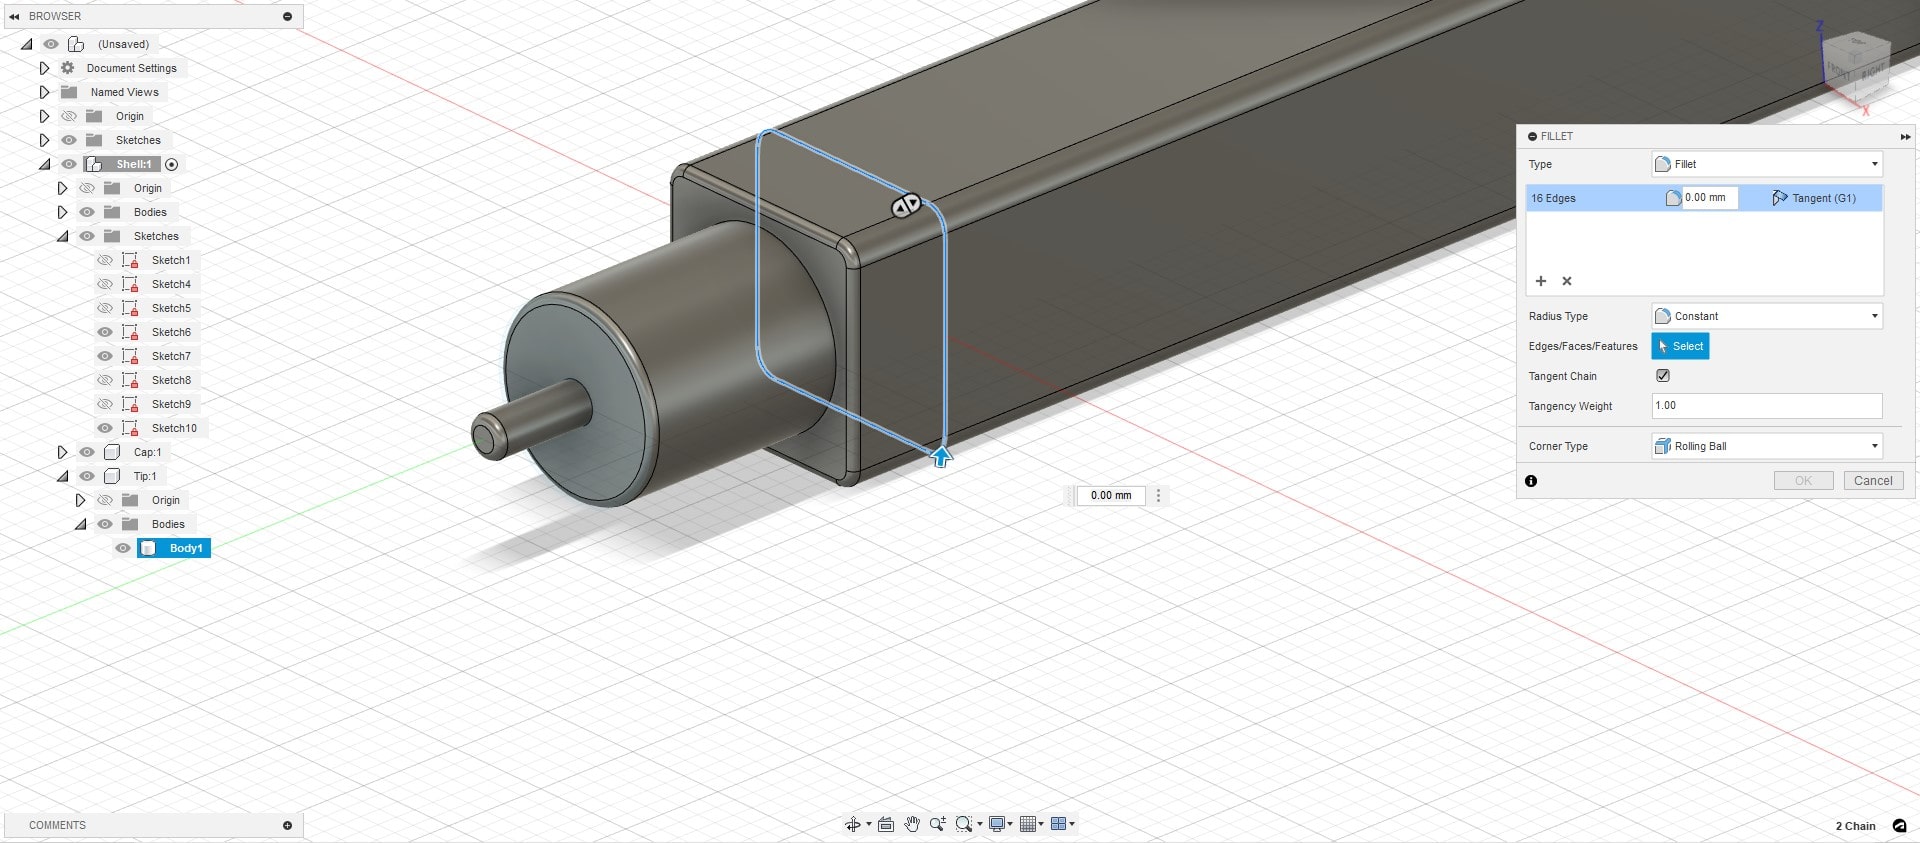
Task: Activate Shell:1 component radio button
Action: click(x=171, y=164)
